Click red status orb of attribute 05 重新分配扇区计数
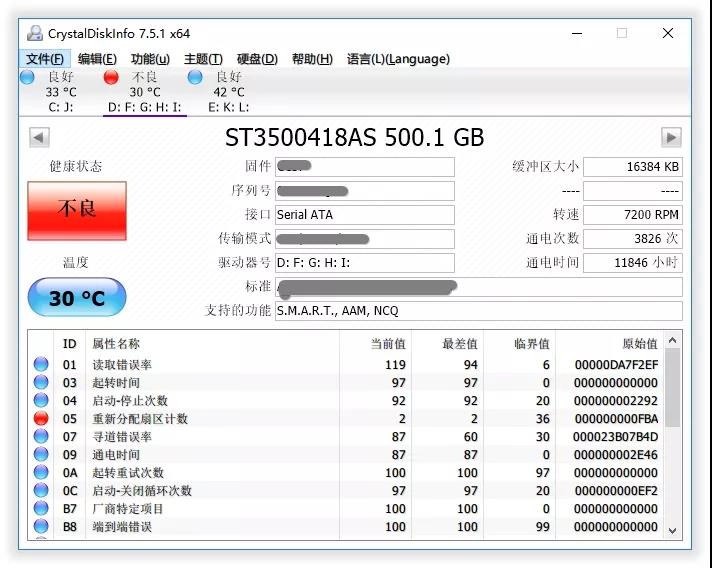 tap(41, 418)
